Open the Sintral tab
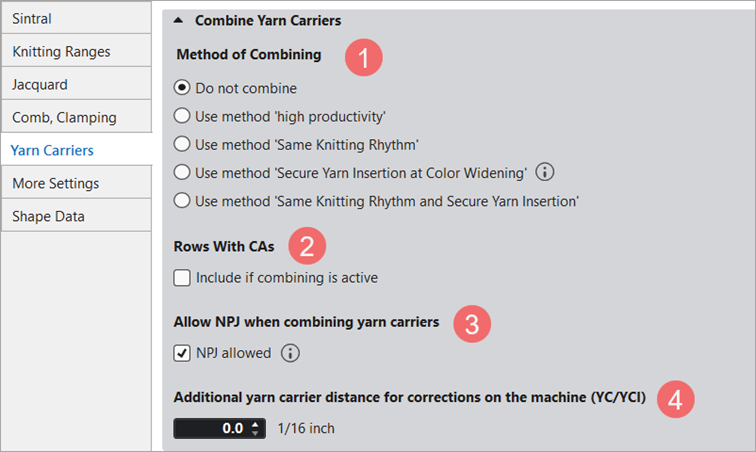The image size is (756, 452). click(x=76, y=18)
